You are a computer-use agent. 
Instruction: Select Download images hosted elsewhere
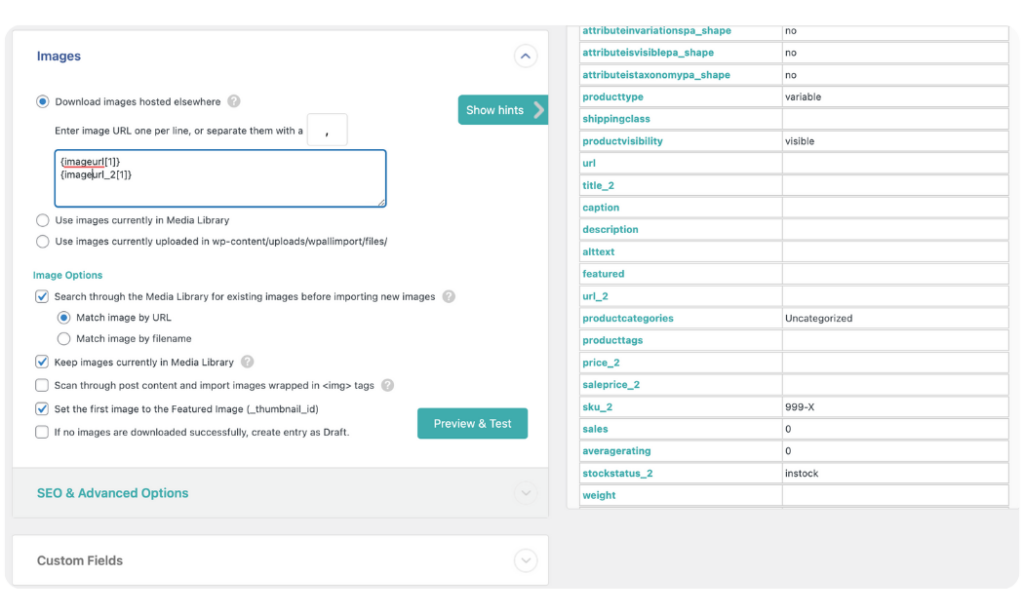42,101
